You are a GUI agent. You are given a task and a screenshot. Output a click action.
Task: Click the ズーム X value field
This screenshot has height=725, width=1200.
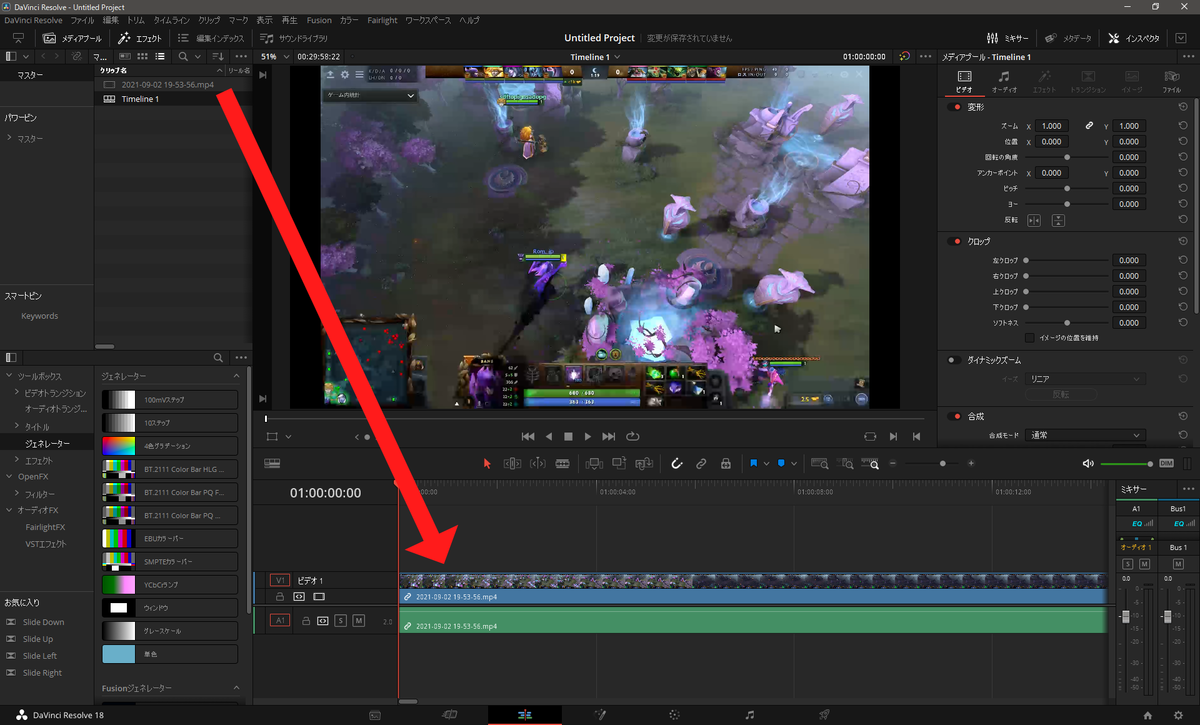click(1051, 126)
